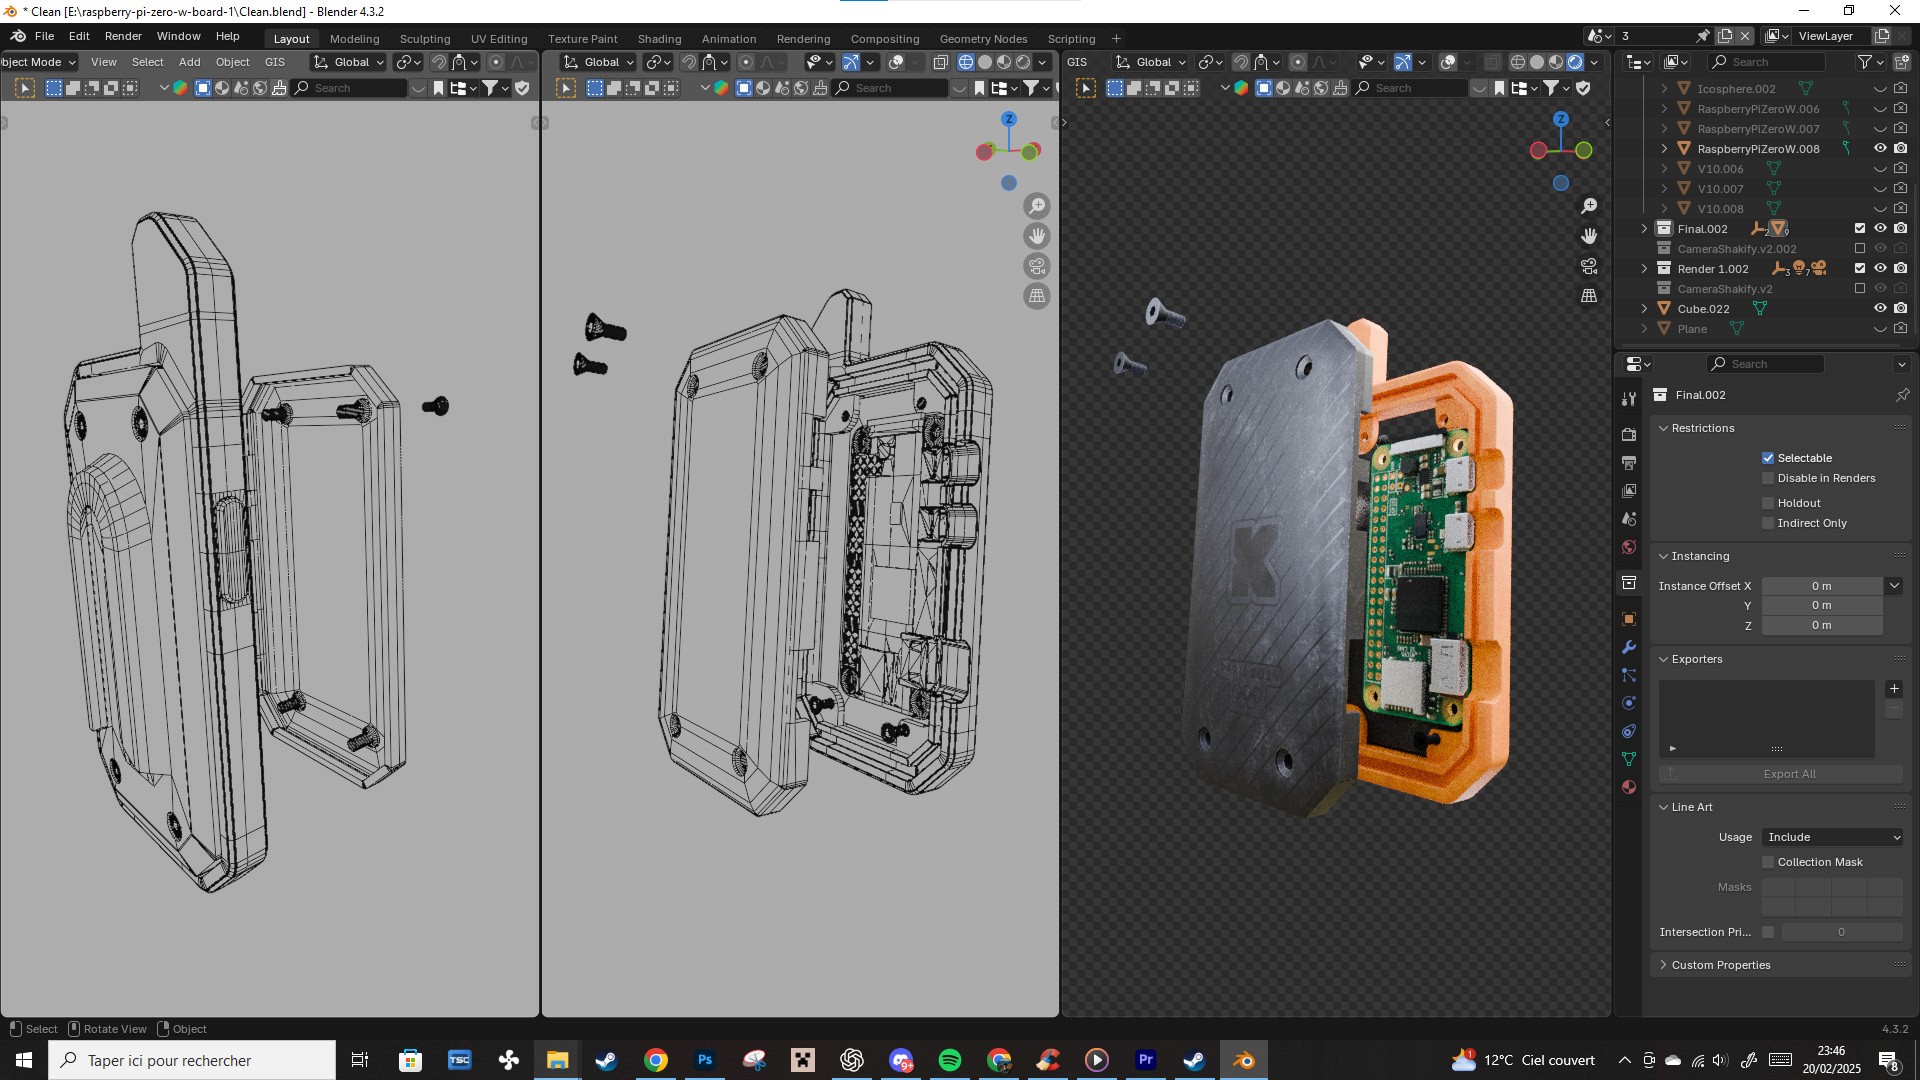Image resolution: width=1920 pixels, height=1080 pixels.
Task: Open the World properties tab
Action: (1629, 547)
